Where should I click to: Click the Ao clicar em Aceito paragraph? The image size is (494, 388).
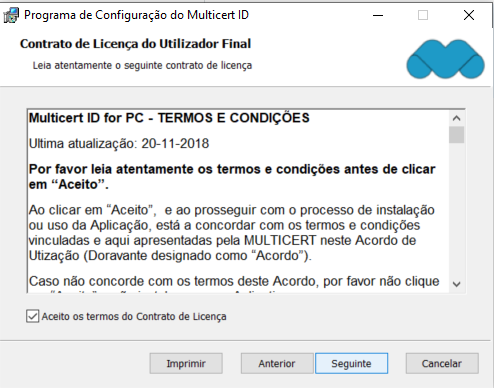click(x=232, y=233)
